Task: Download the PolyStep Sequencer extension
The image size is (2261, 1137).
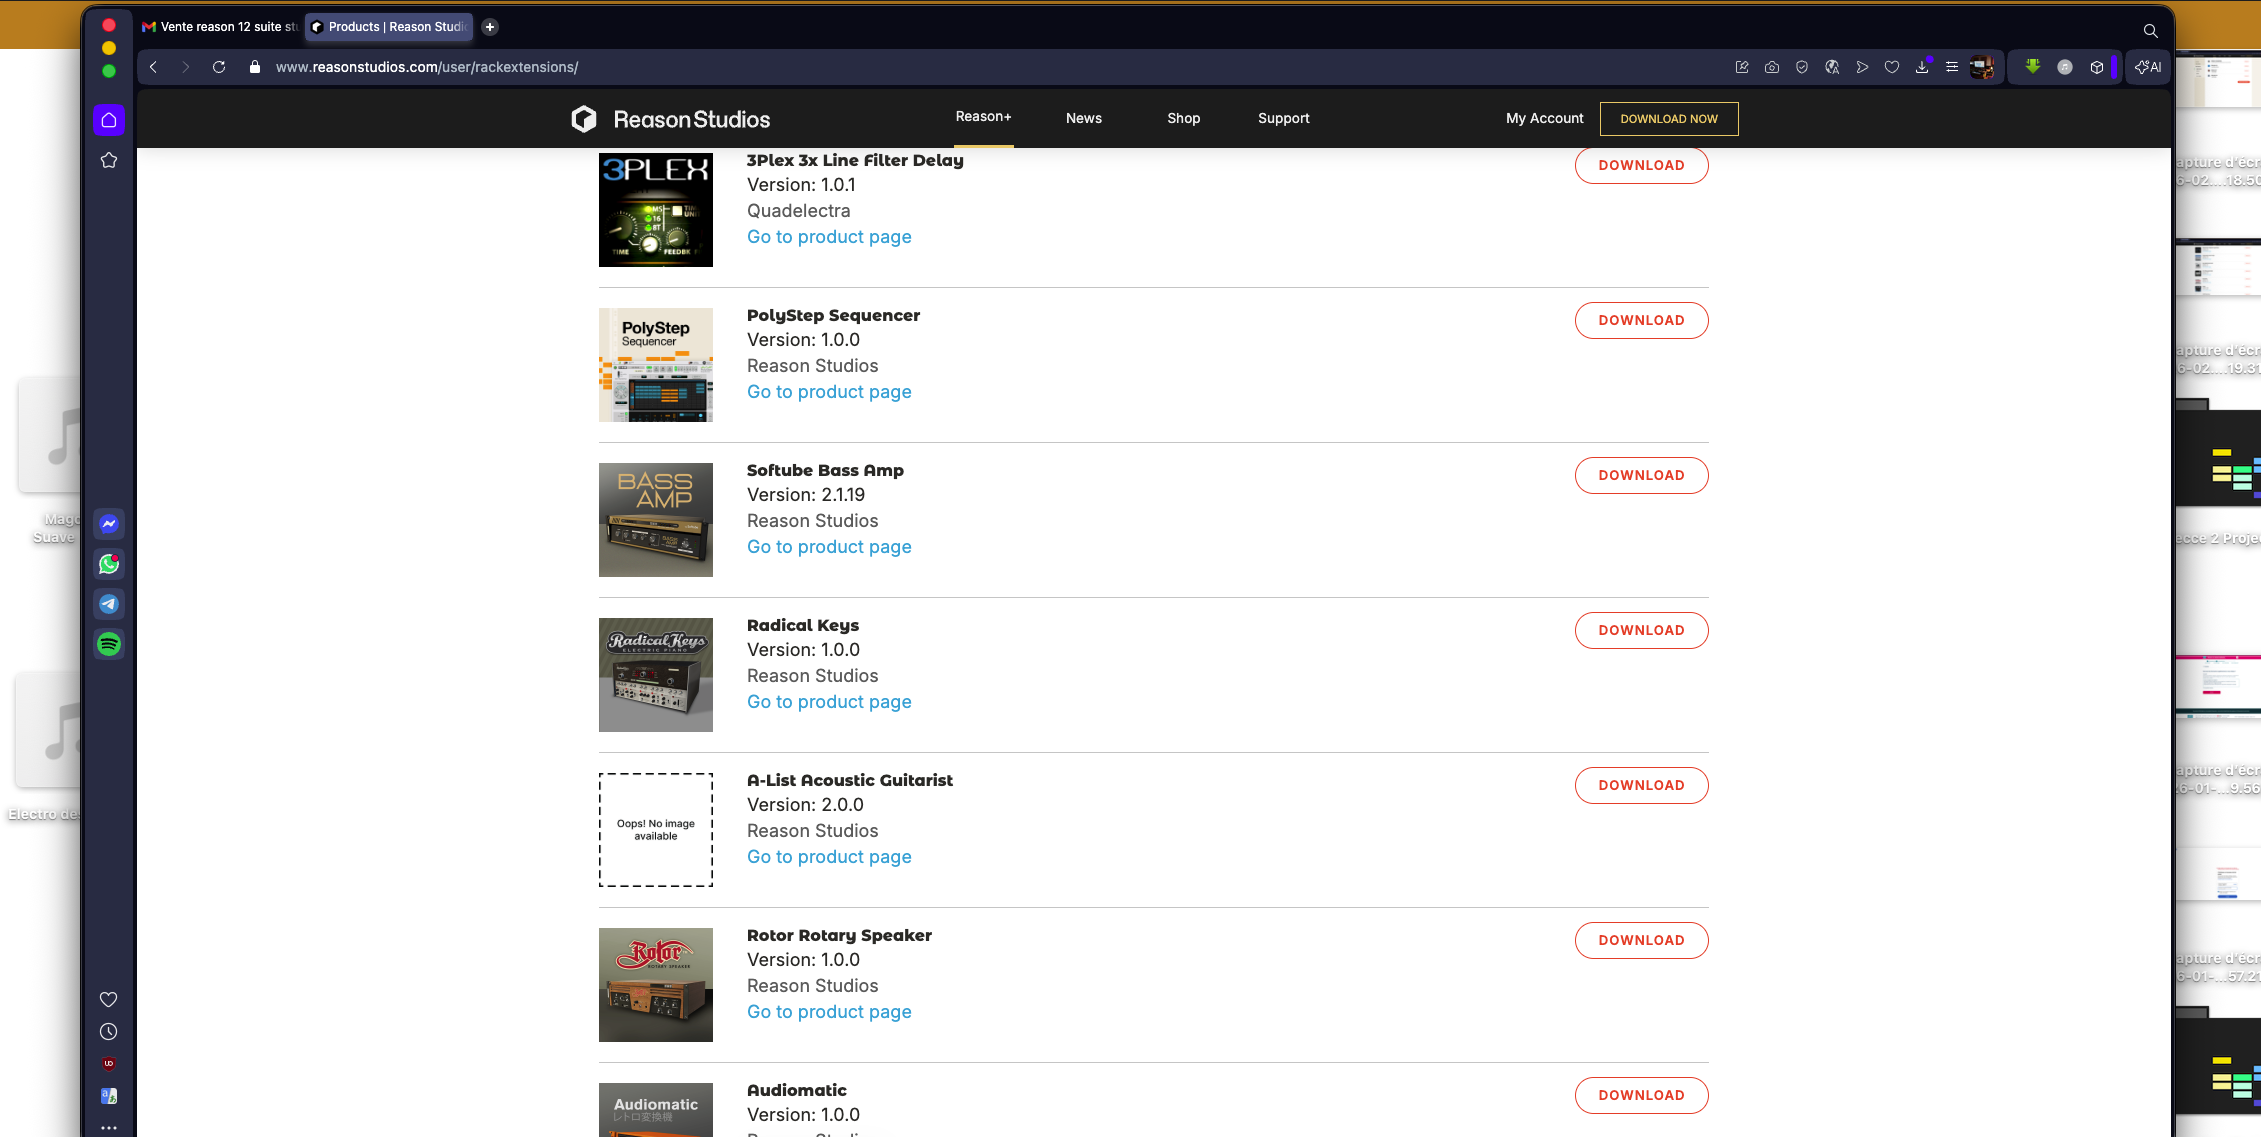Action: coord(1641,320)
